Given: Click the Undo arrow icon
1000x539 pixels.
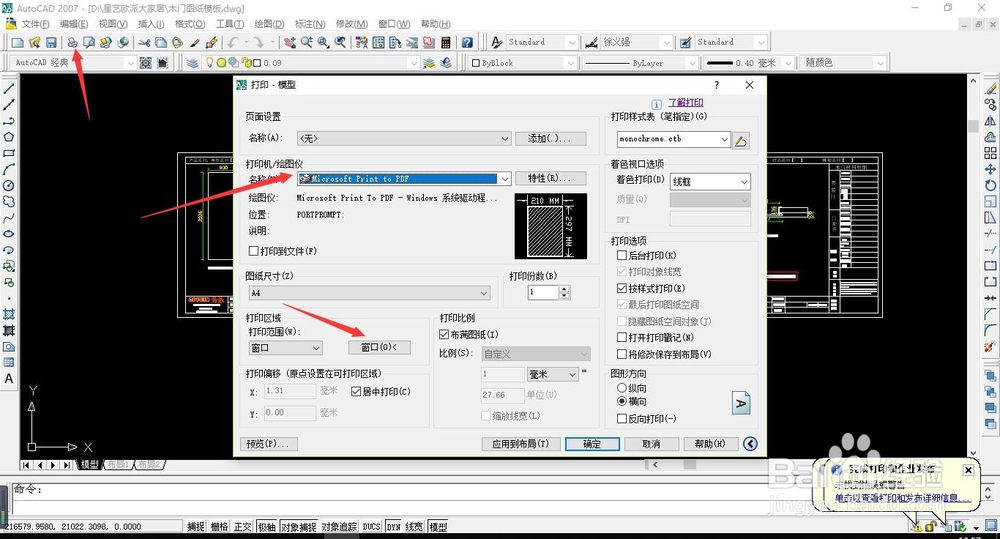Looking at the screenshot, I should tap(233, 42).
